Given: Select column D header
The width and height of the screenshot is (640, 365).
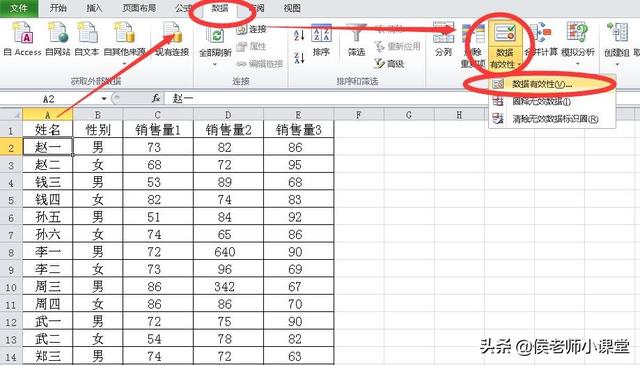Looking at the screenshot, I should point(228,115).
